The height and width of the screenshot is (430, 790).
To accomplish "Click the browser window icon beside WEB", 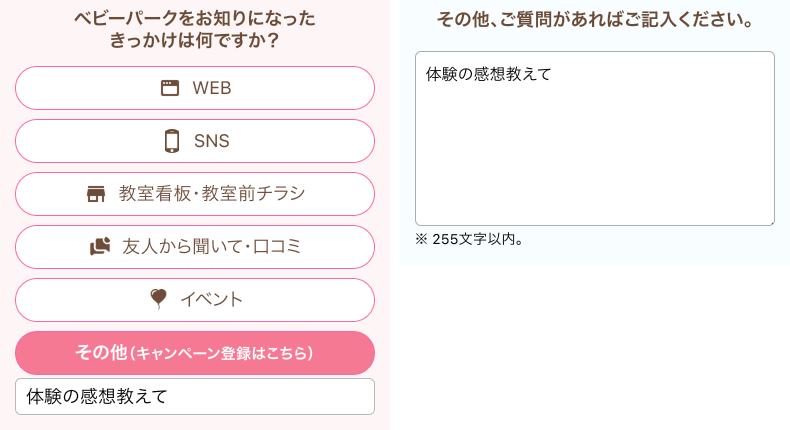I will point(170,88).
